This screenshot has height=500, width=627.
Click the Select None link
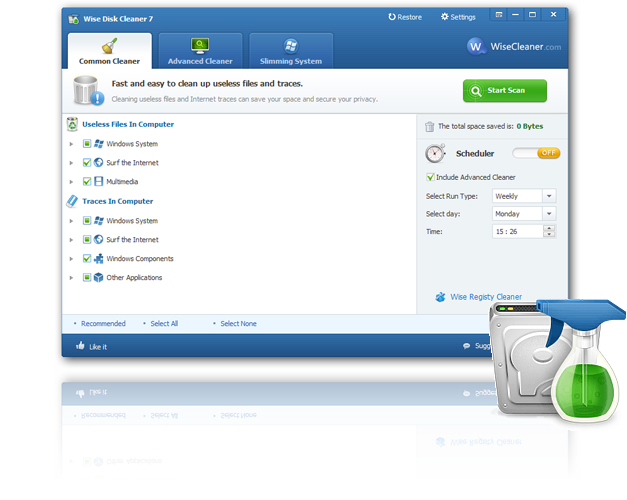point(238,324)
